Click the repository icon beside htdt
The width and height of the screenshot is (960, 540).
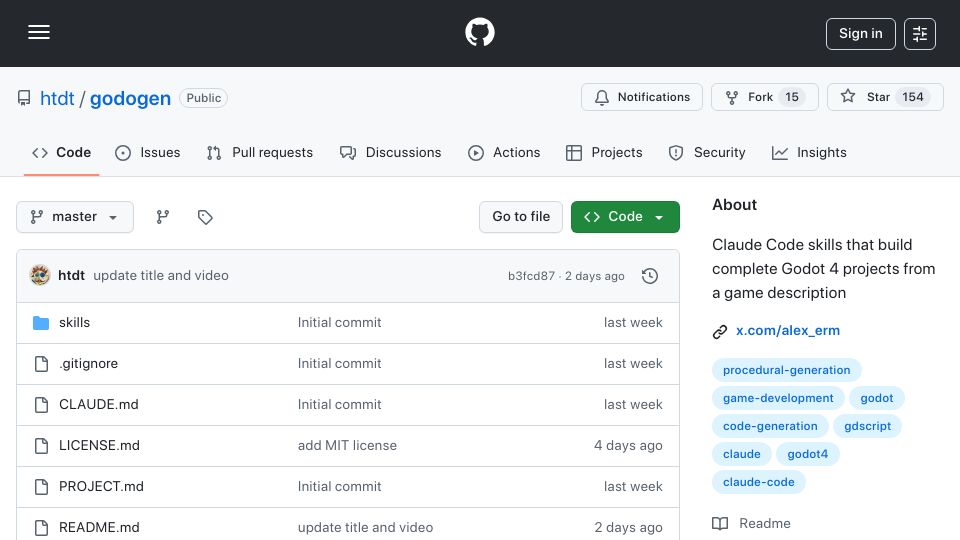point(24,98)
